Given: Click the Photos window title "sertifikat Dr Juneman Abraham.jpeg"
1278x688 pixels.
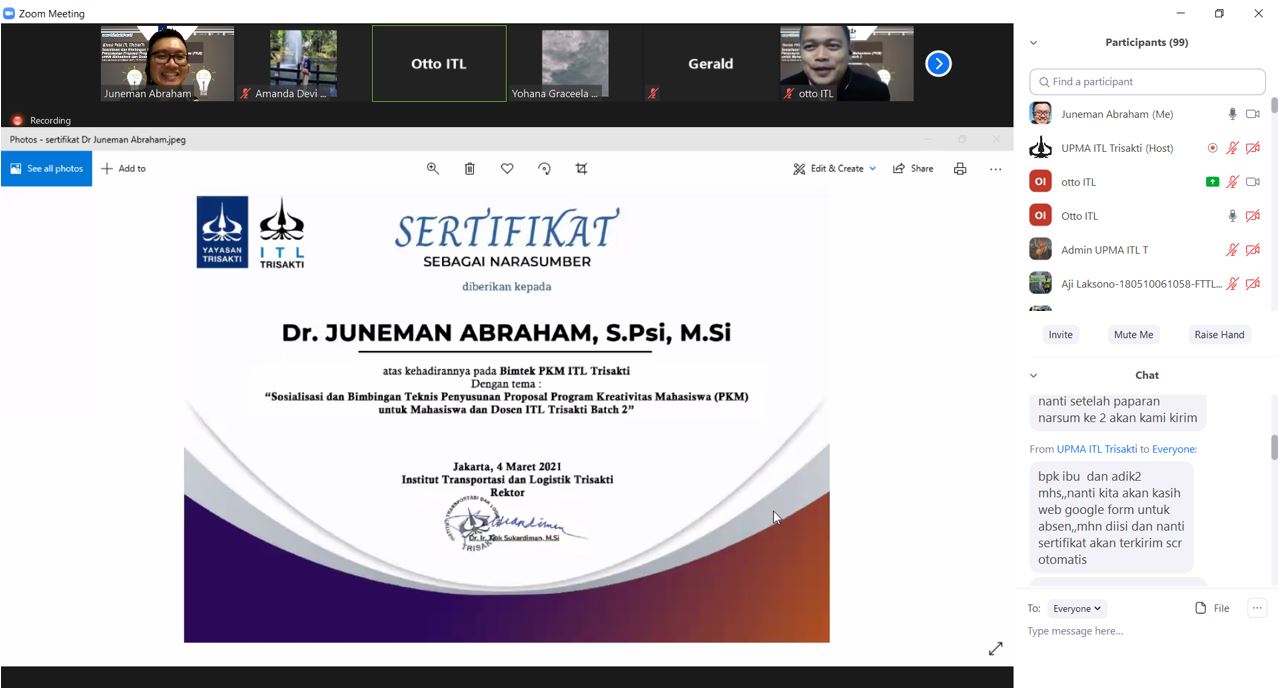Looking at the screenshot, I should point(98,140).
